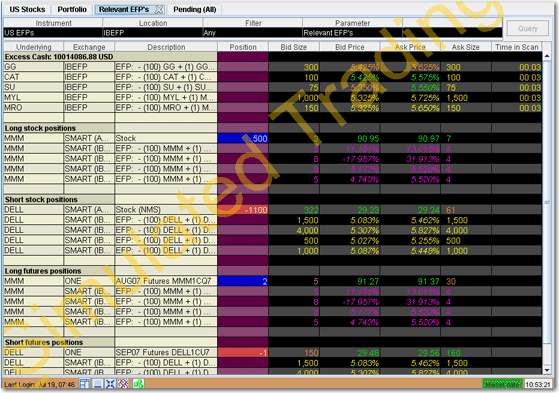Click the minimize-to-bar icon in status bar
Screen dimensions: 559x393
point(97,384)
